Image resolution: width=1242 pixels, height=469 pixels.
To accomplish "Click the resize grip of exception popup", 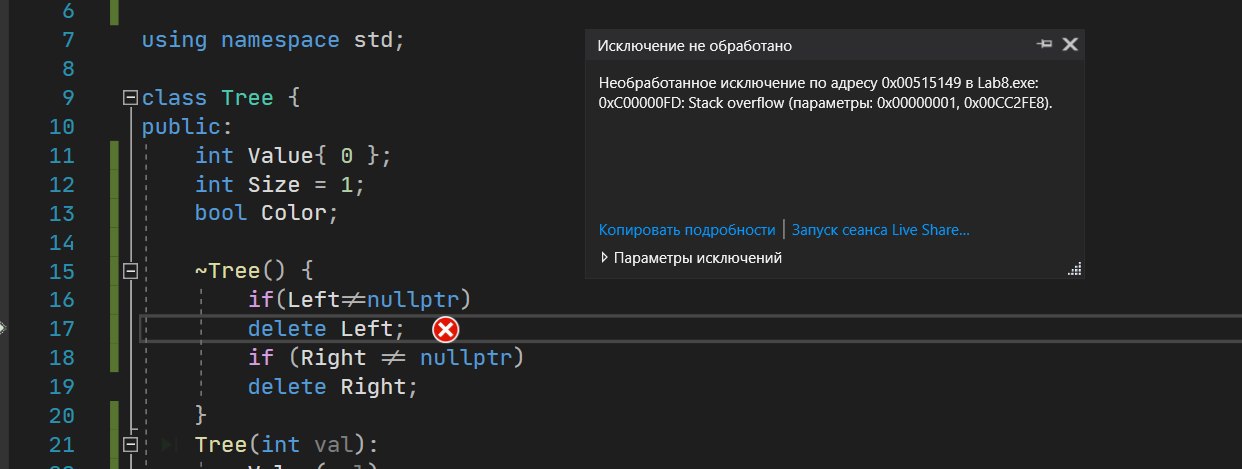I will click(x=1076, y=268).
